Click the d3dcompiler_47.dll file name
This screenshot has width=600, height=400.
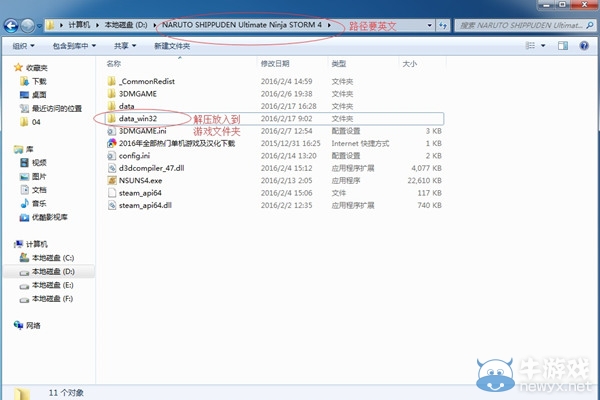[151, 168]
